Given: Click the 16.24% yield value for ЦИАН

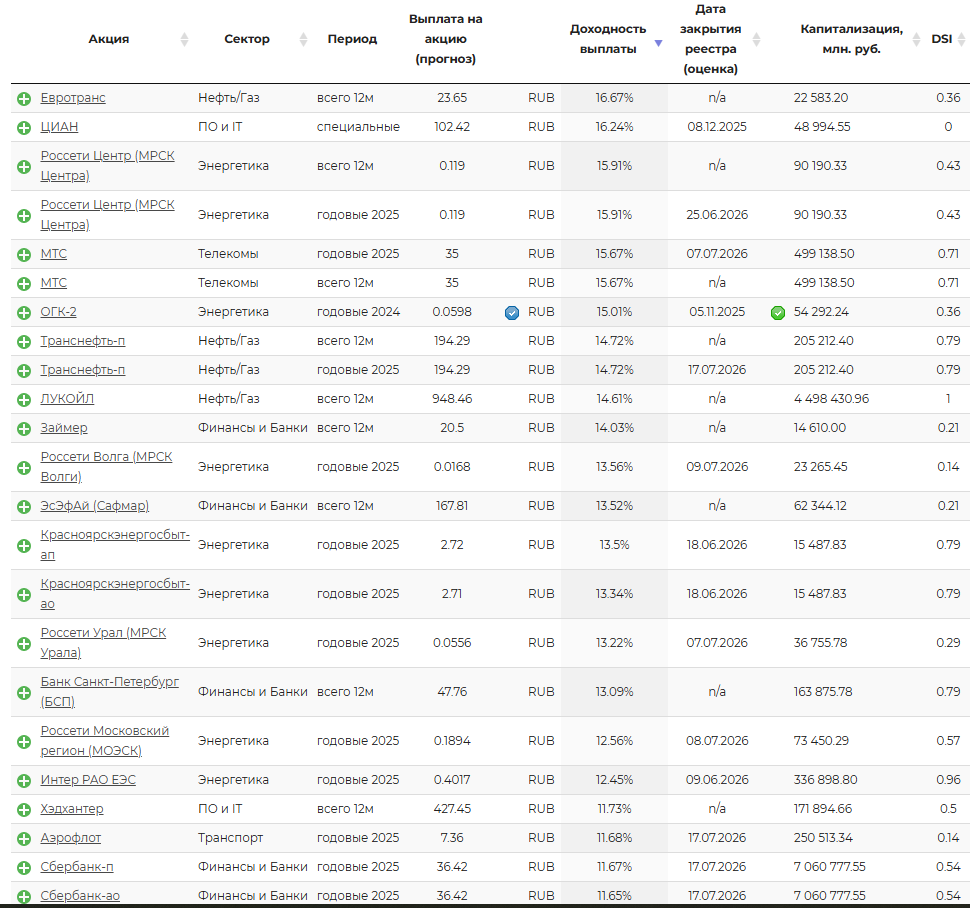Looking at the screenshot, I should point(614,127).
